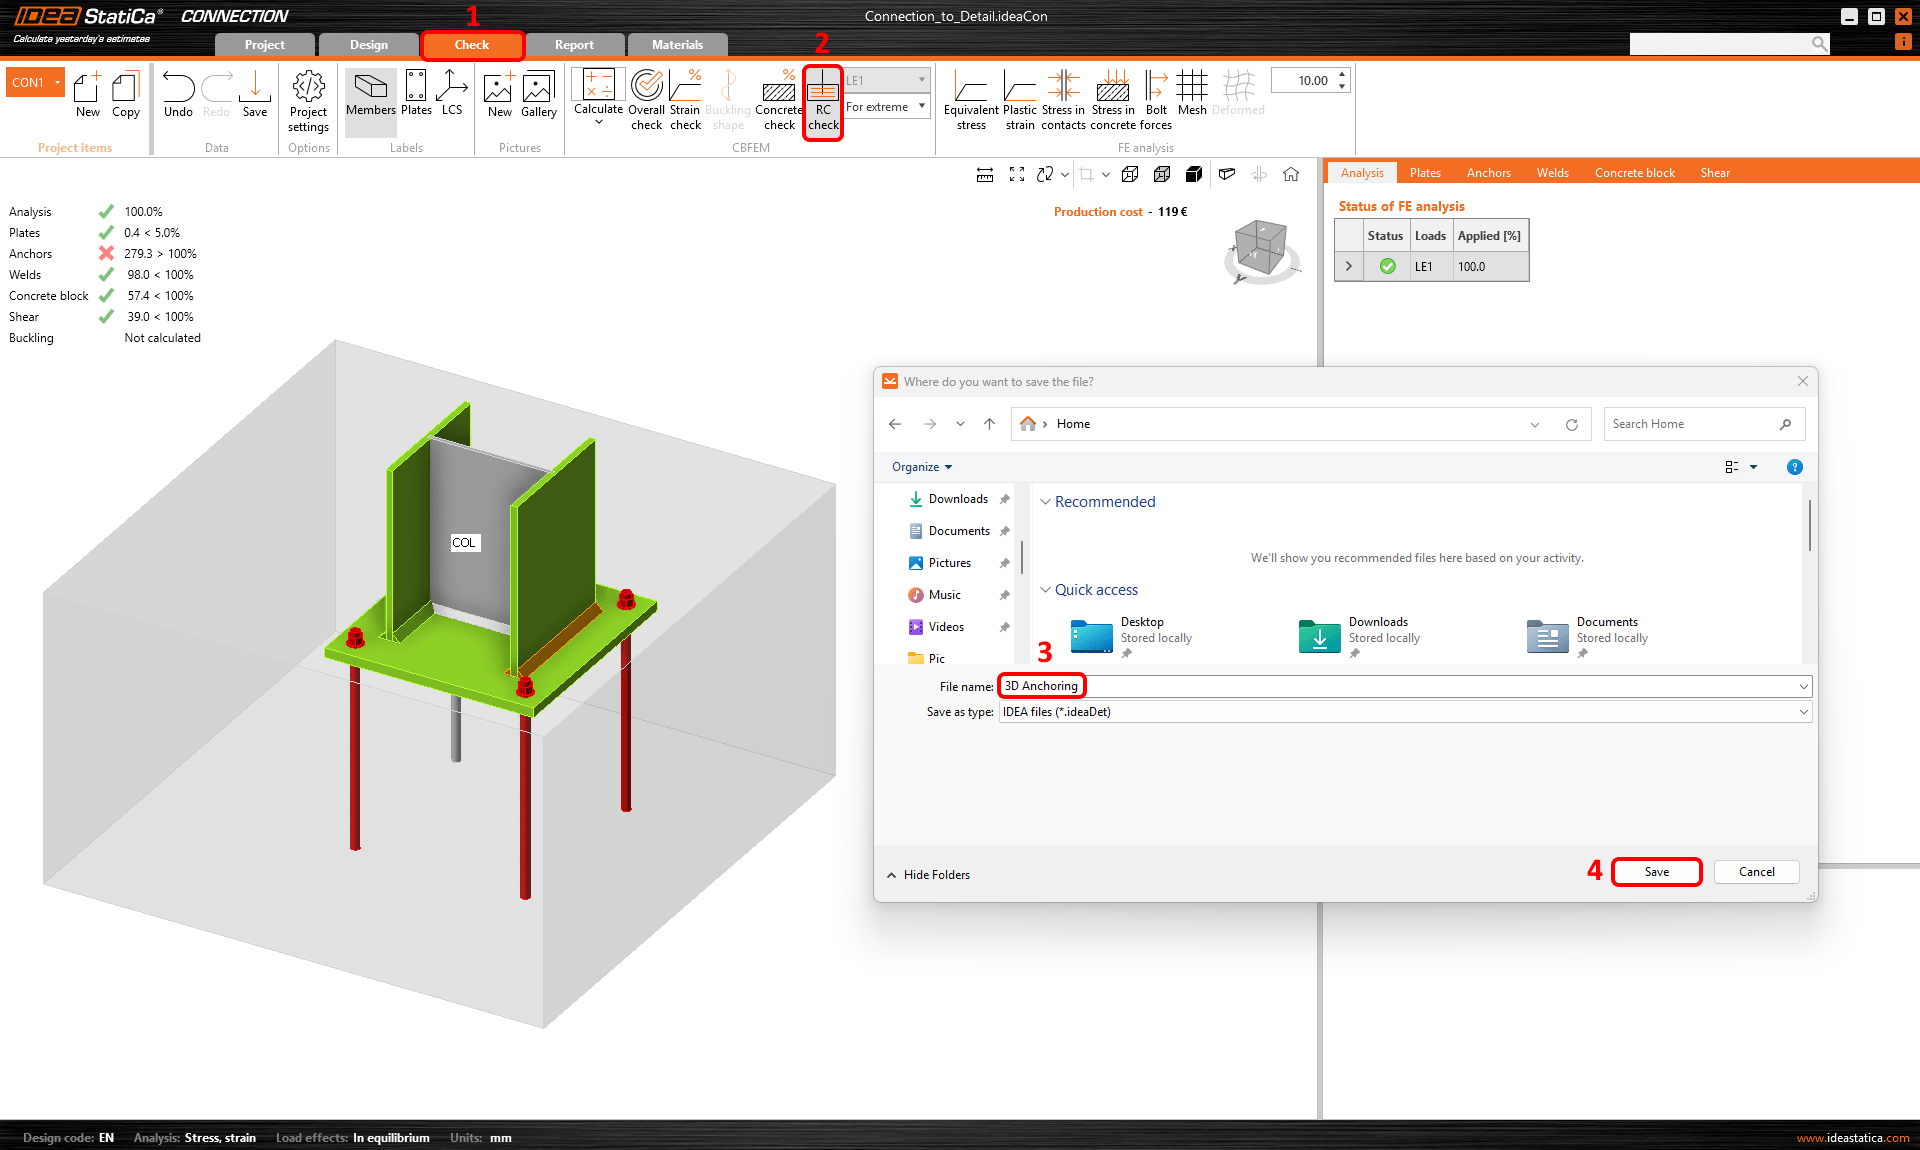Click the Cancel button

pyautogui.click(x=1756, y=871)
